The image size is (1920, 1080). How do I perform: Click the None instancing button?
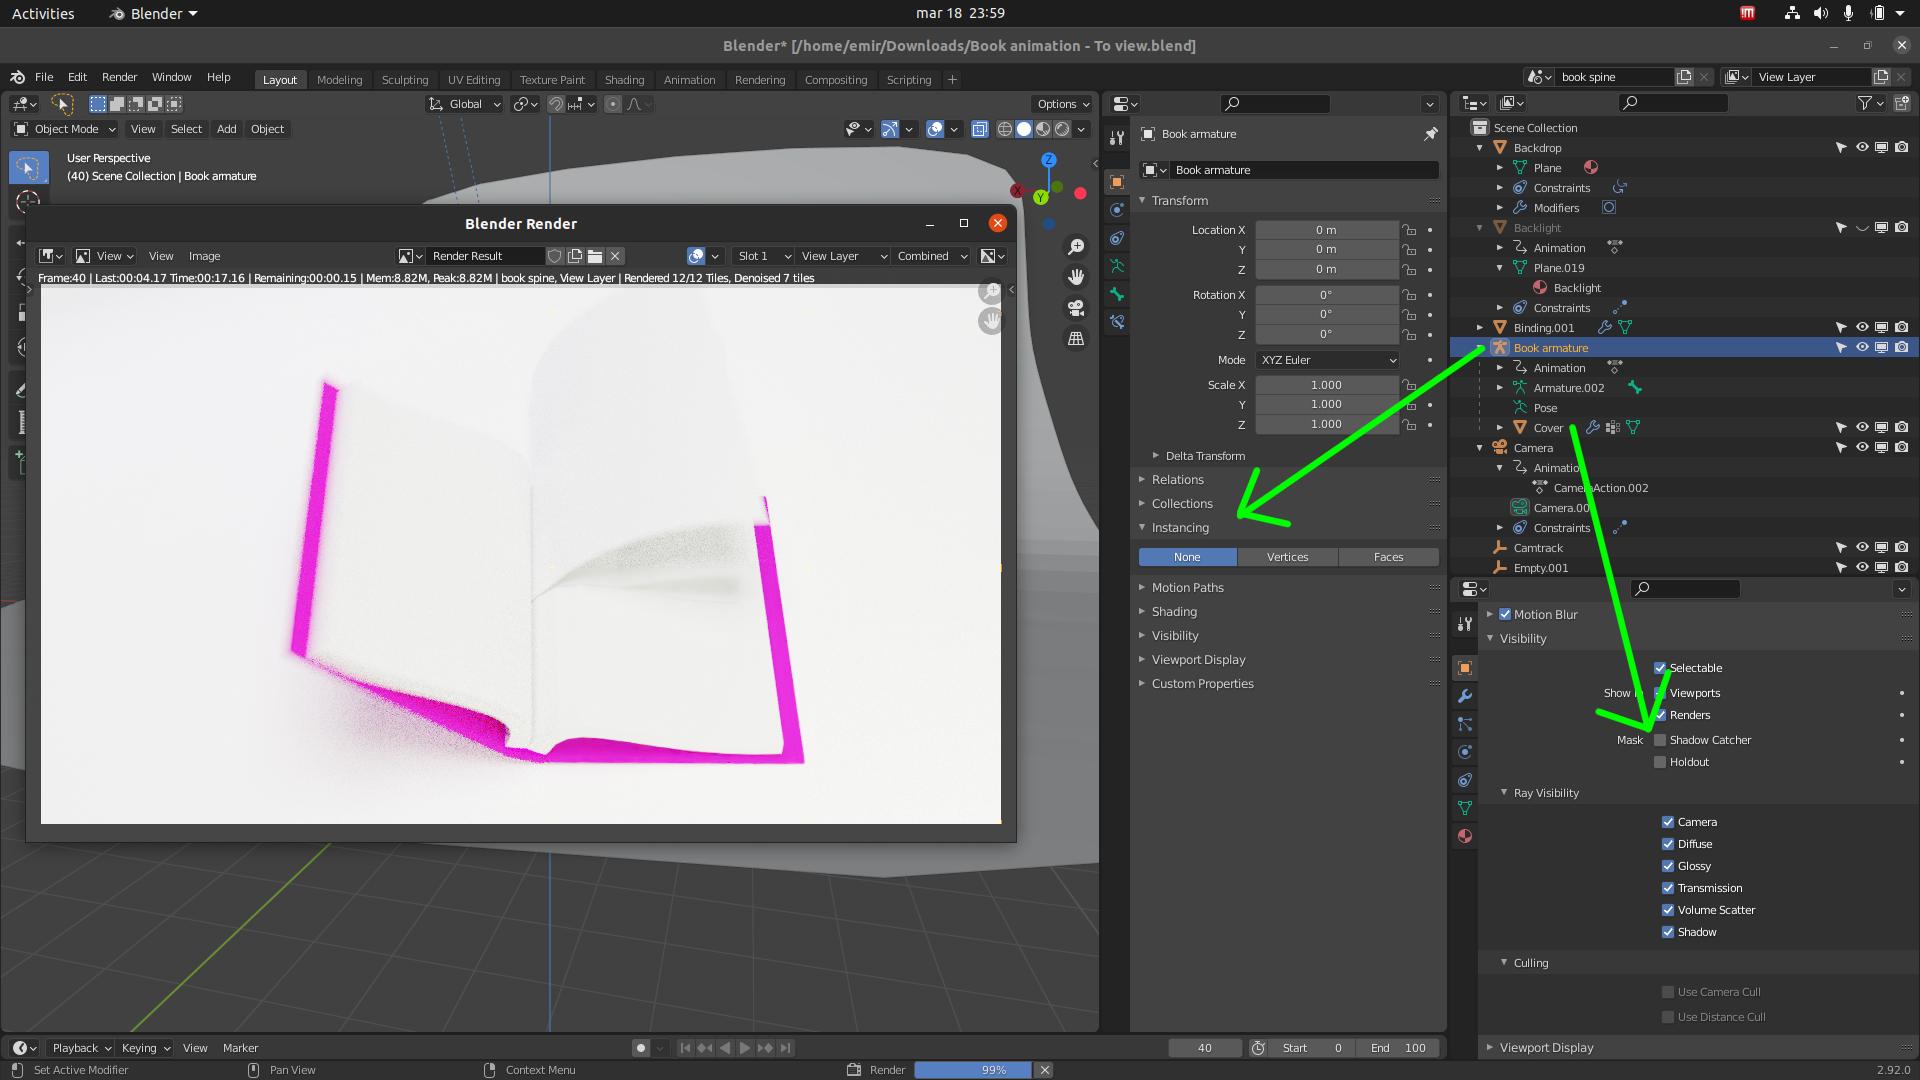tap(1187, 556)
